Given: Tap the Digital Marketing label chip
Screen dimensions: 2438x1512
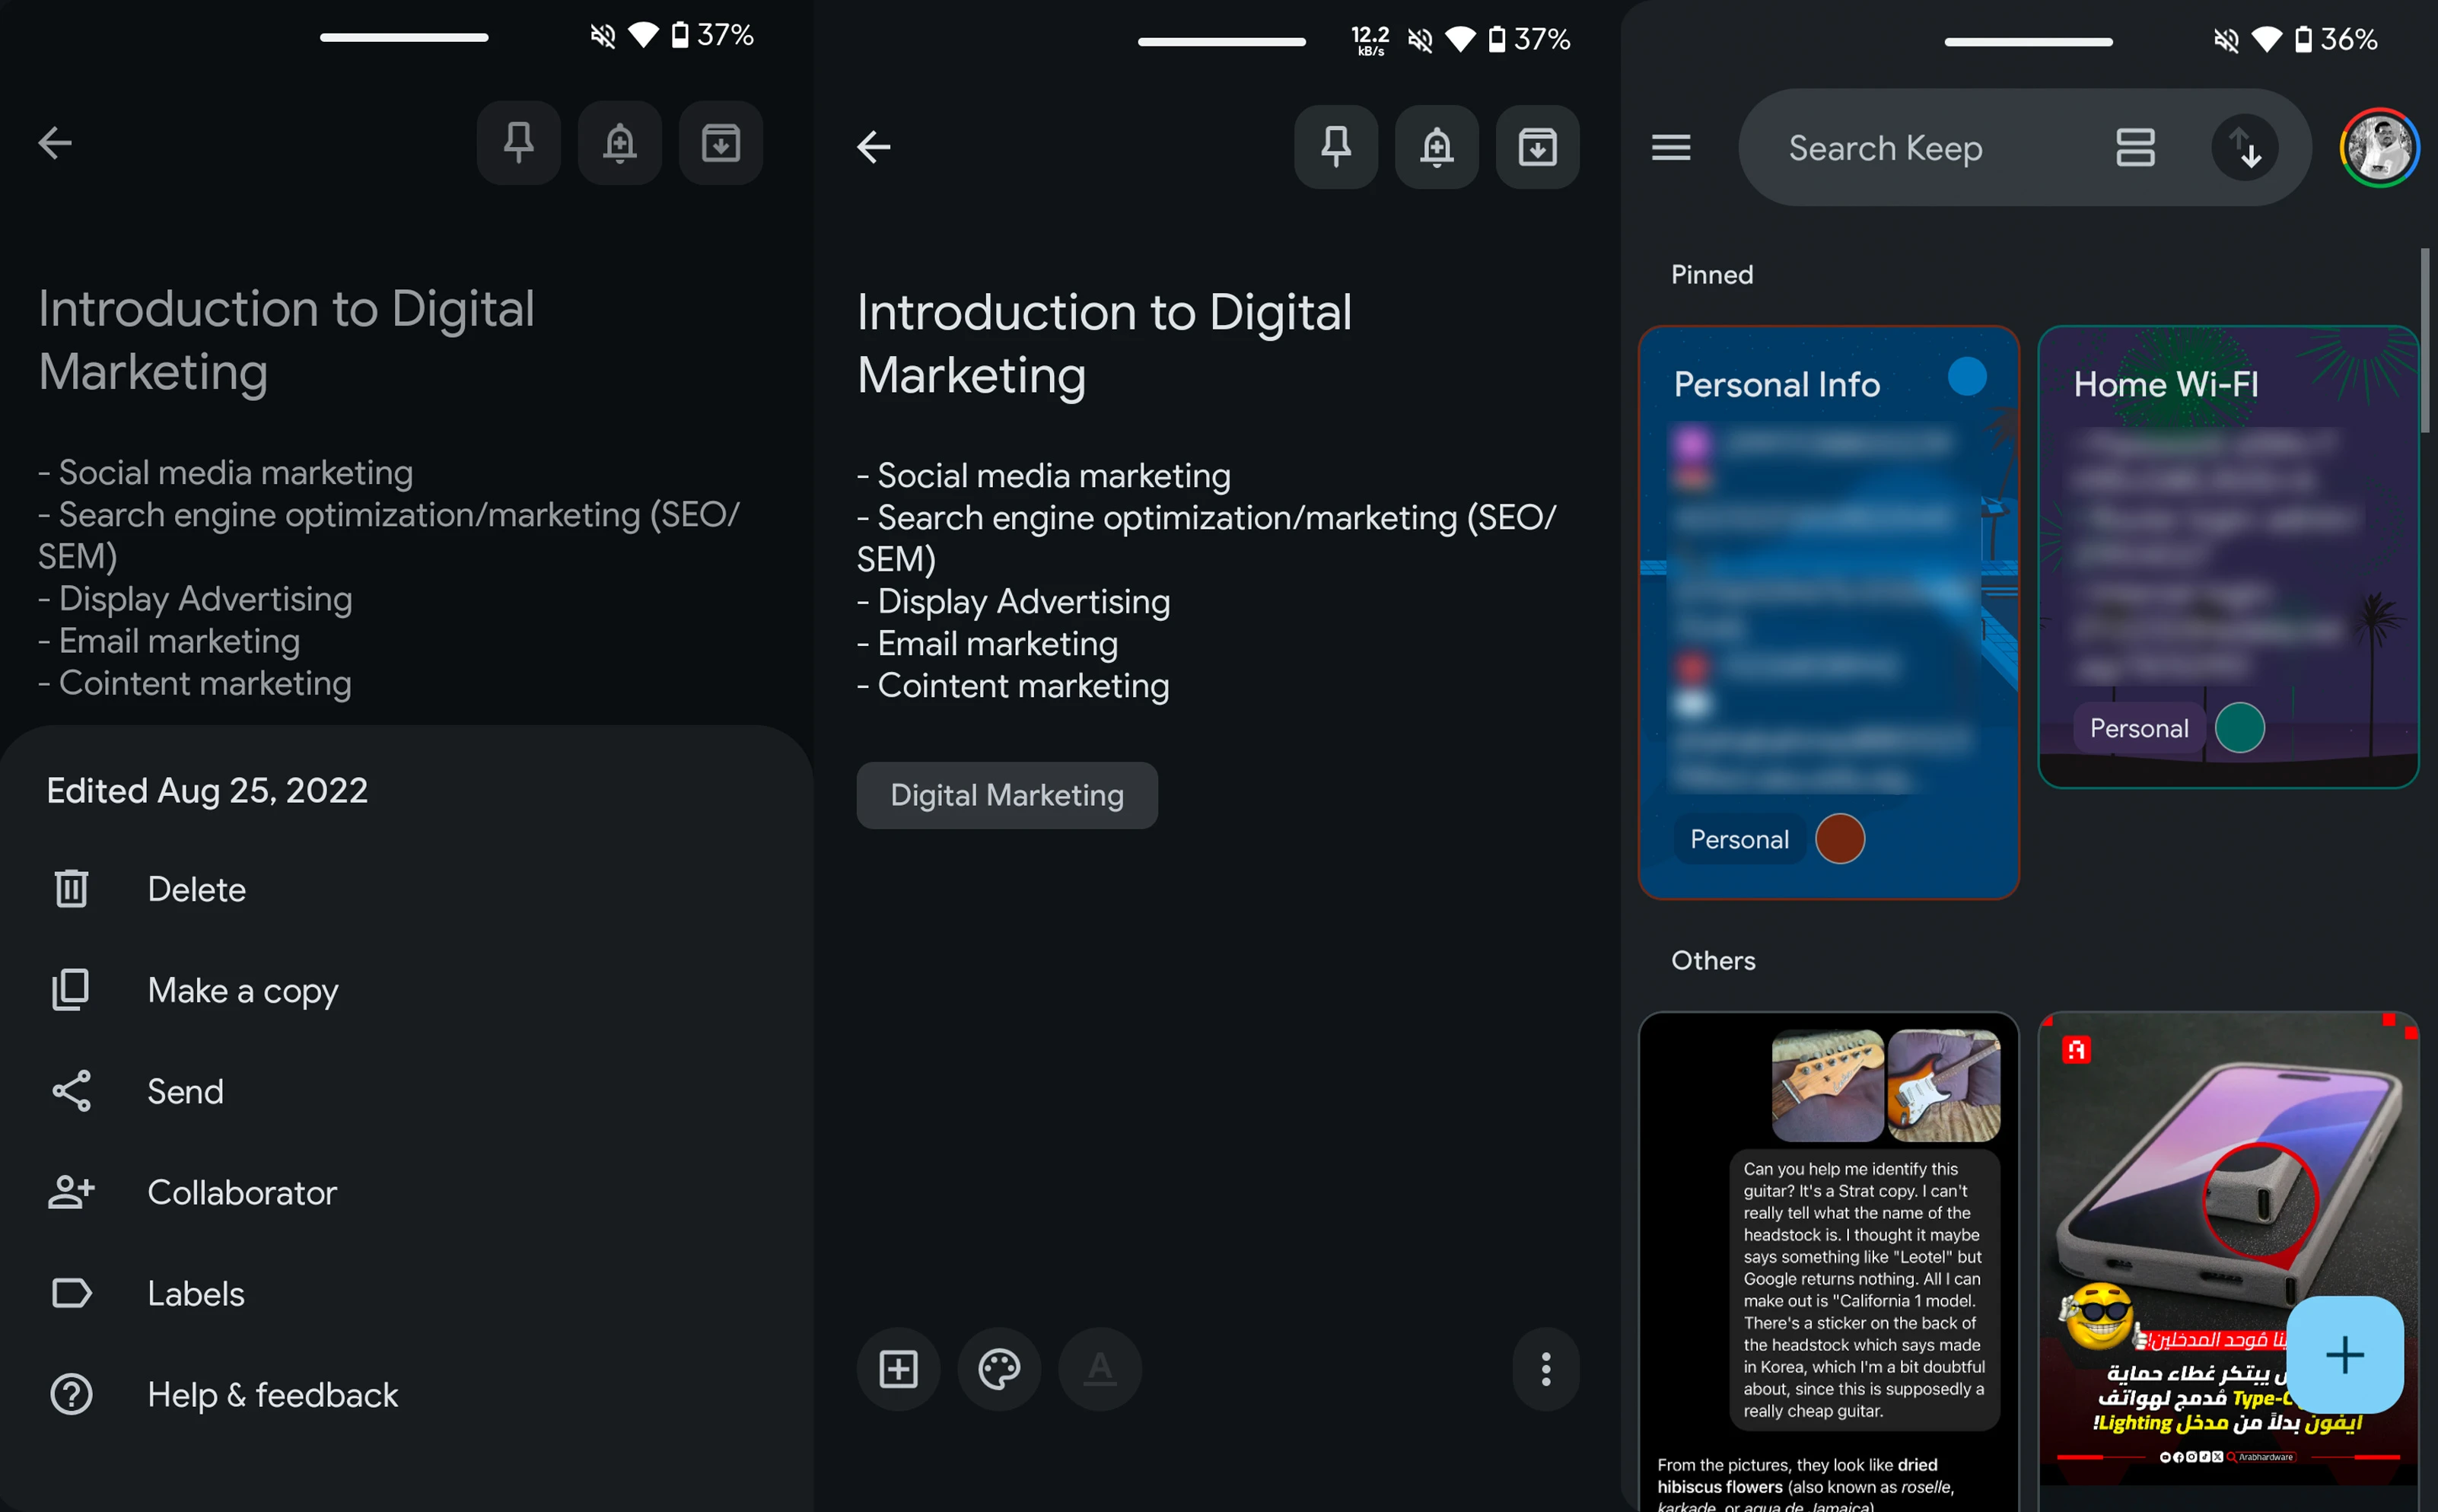Looking at the screenshot, I should point(1007,795).
